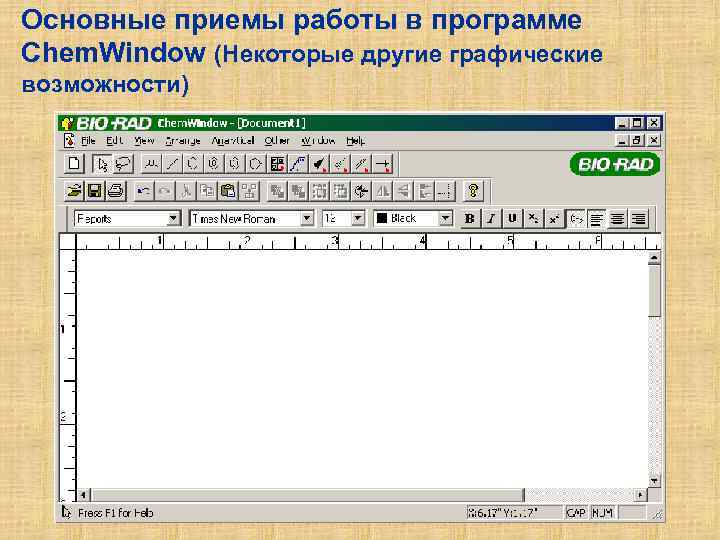720x540 pixels.
Task: Align text left
Action: point(596,219)
